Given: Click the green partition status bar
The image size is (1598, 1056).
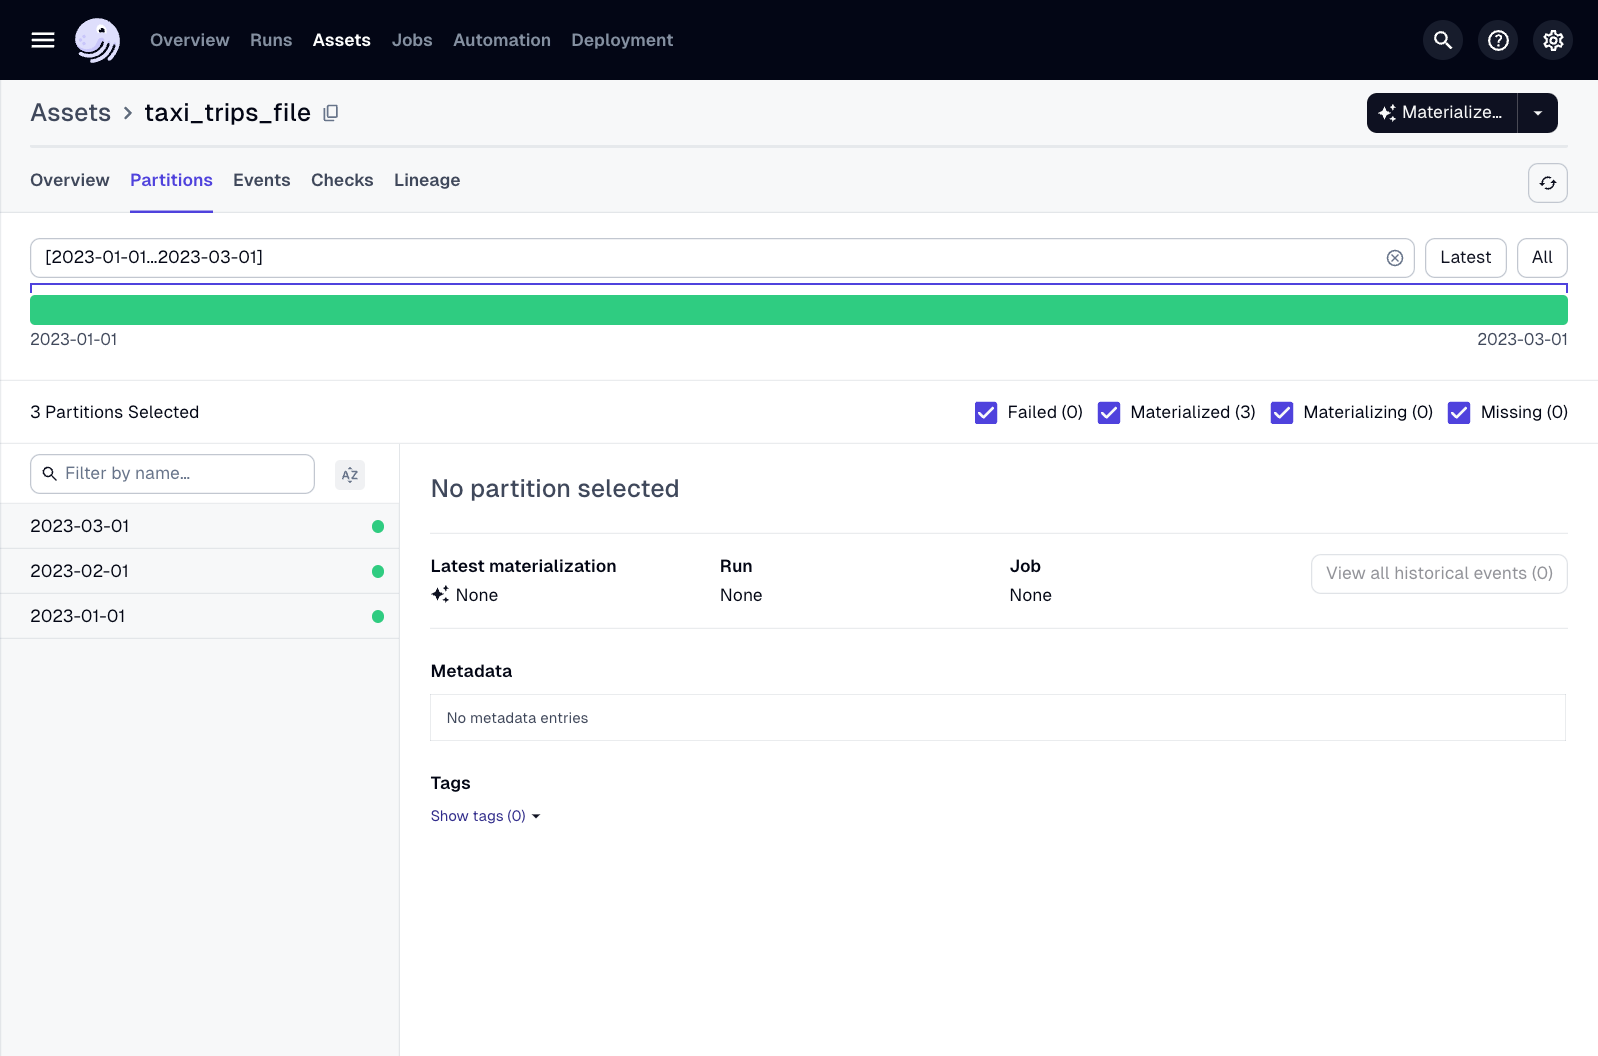Looking at the screenshot, I should tap(798, 310).
